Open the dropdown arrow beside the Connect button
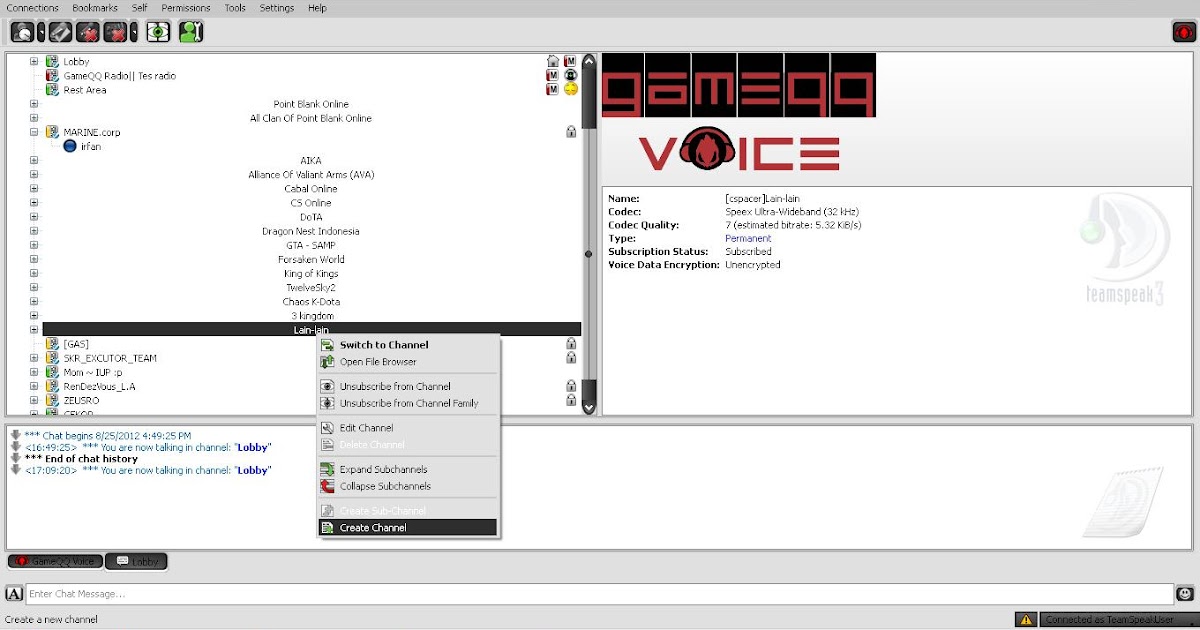Viewport: 1200px width, 630px height. pyautogui.click(x=40, y=31)
